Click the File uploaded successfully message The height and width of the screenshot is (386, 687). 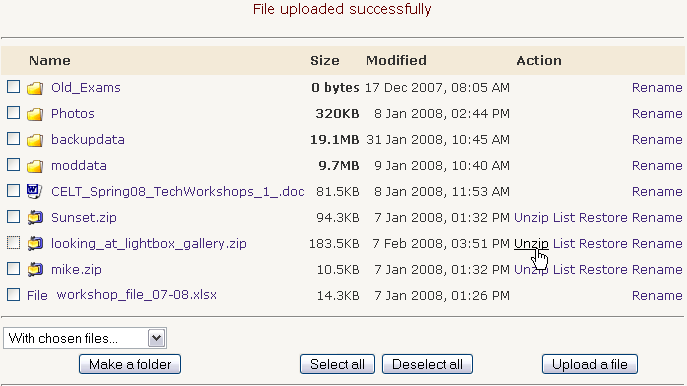click(x=342, y=9)
